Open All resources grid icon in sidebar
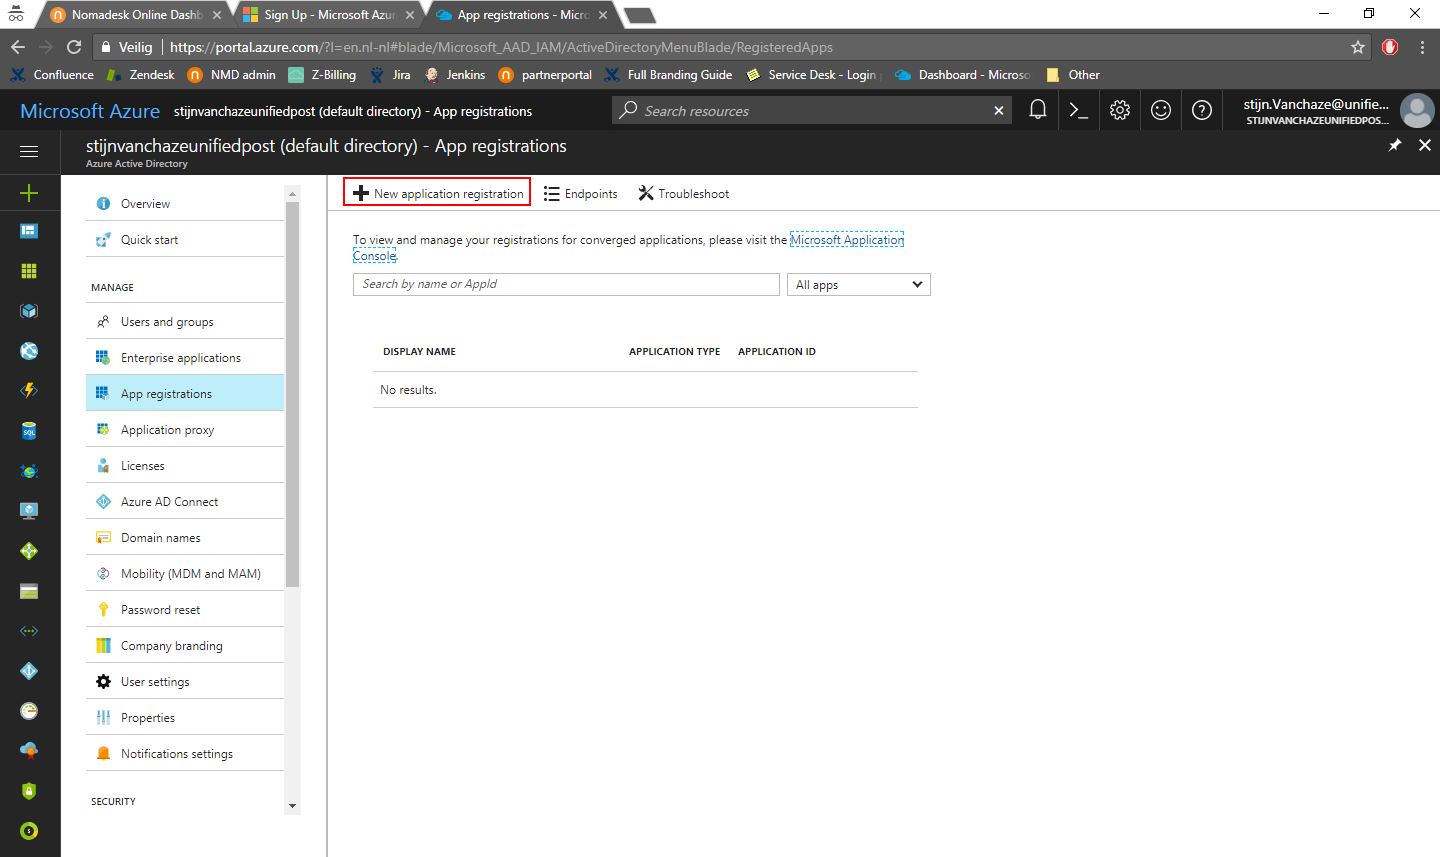 29,271
